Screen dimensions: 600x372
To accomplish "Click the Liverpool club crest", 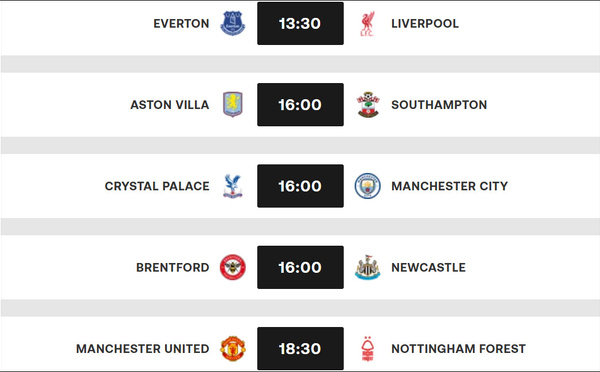I will pos(367,23).
